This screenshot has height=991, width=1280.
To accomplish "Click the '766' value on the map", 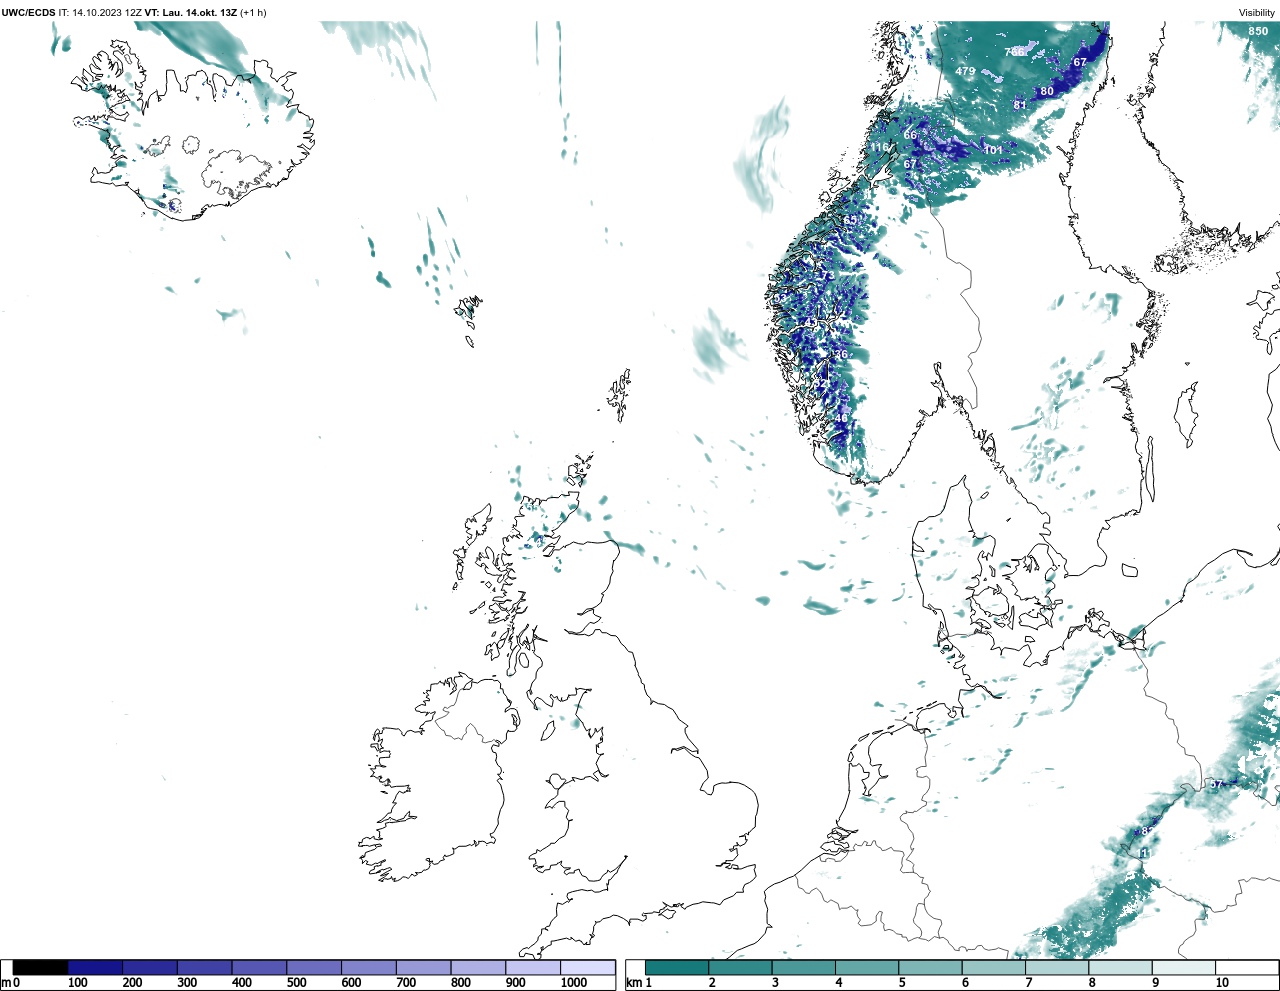I will coord(1014,51).
